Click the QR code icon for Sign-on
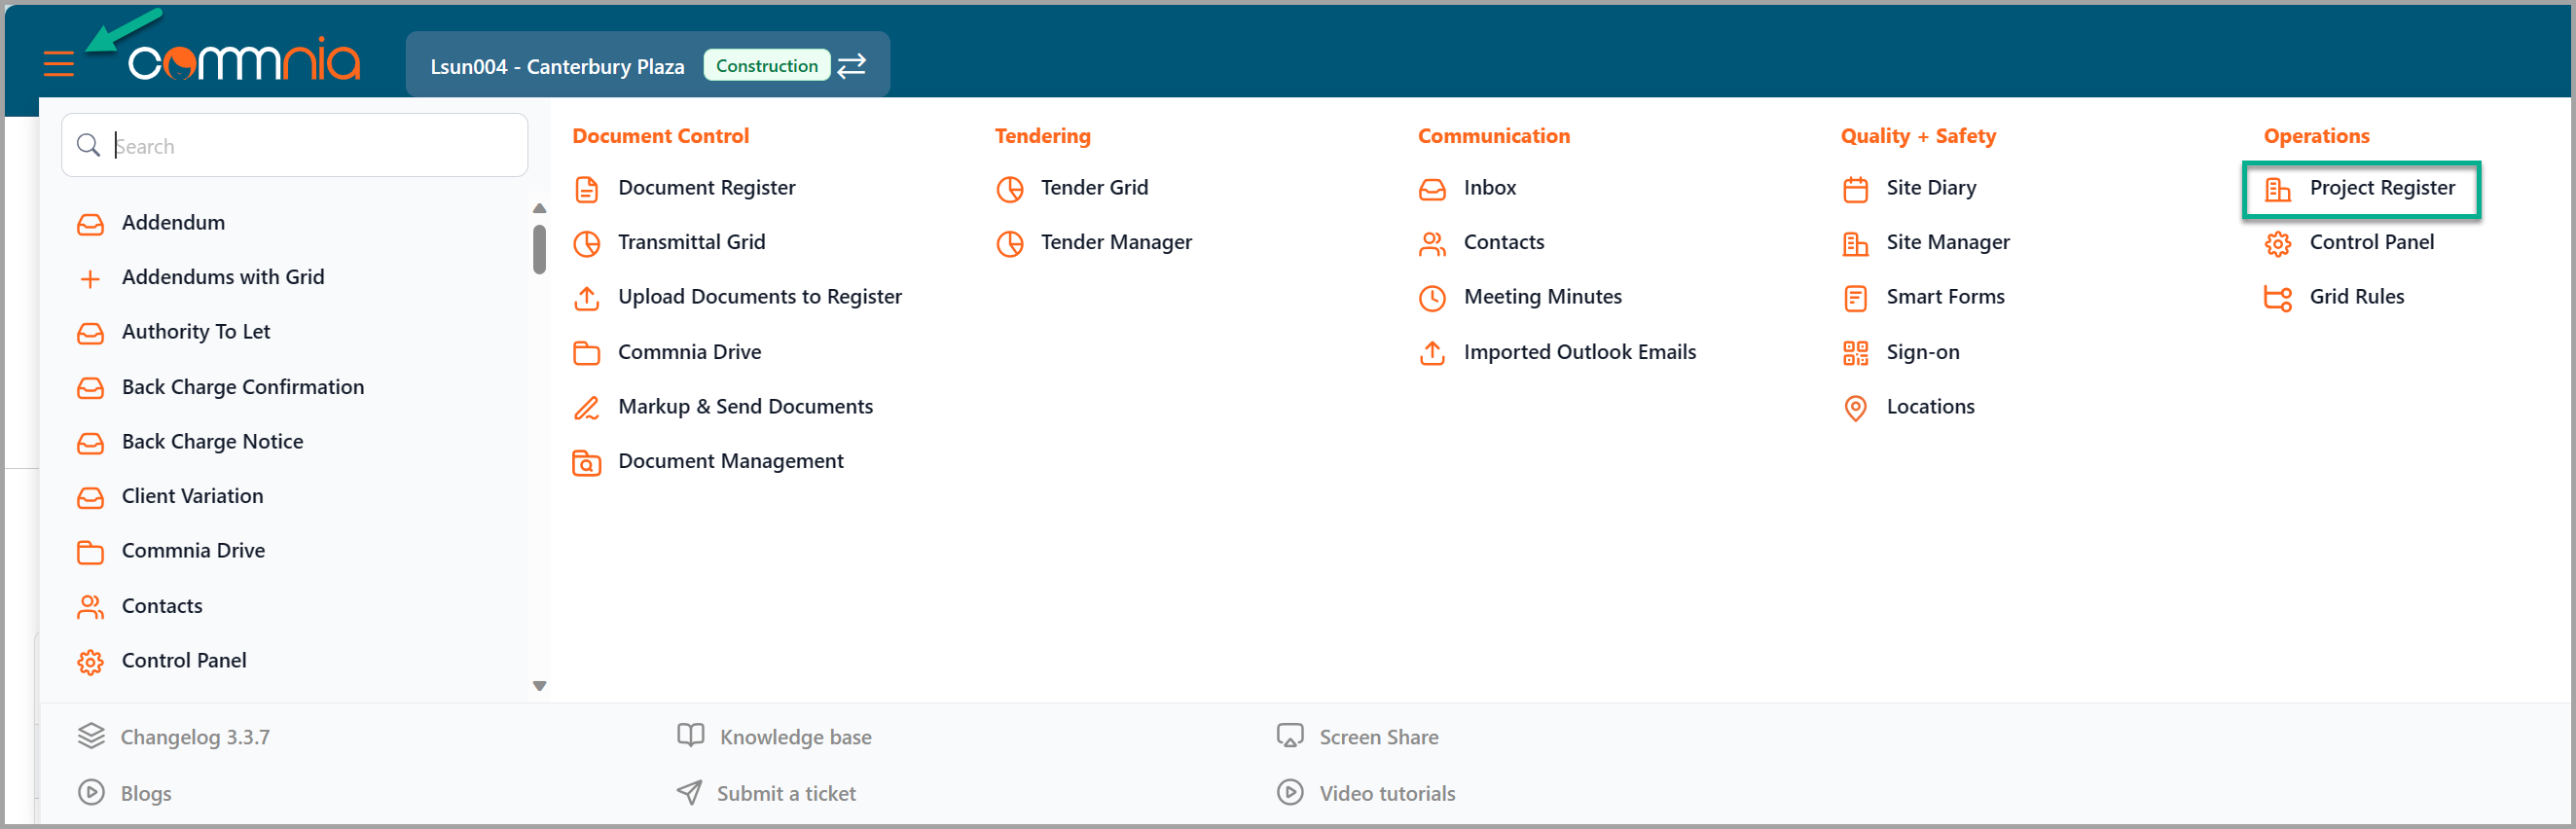Image resolution: width=2576 pixels, height=829 pixels. (1856, 353)
